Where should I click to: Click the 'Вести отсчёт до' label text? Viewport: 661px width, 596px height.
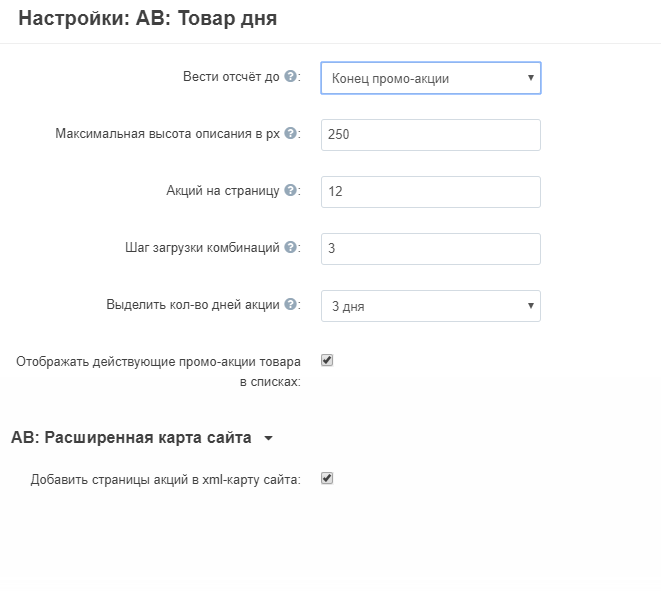(231, 76)
